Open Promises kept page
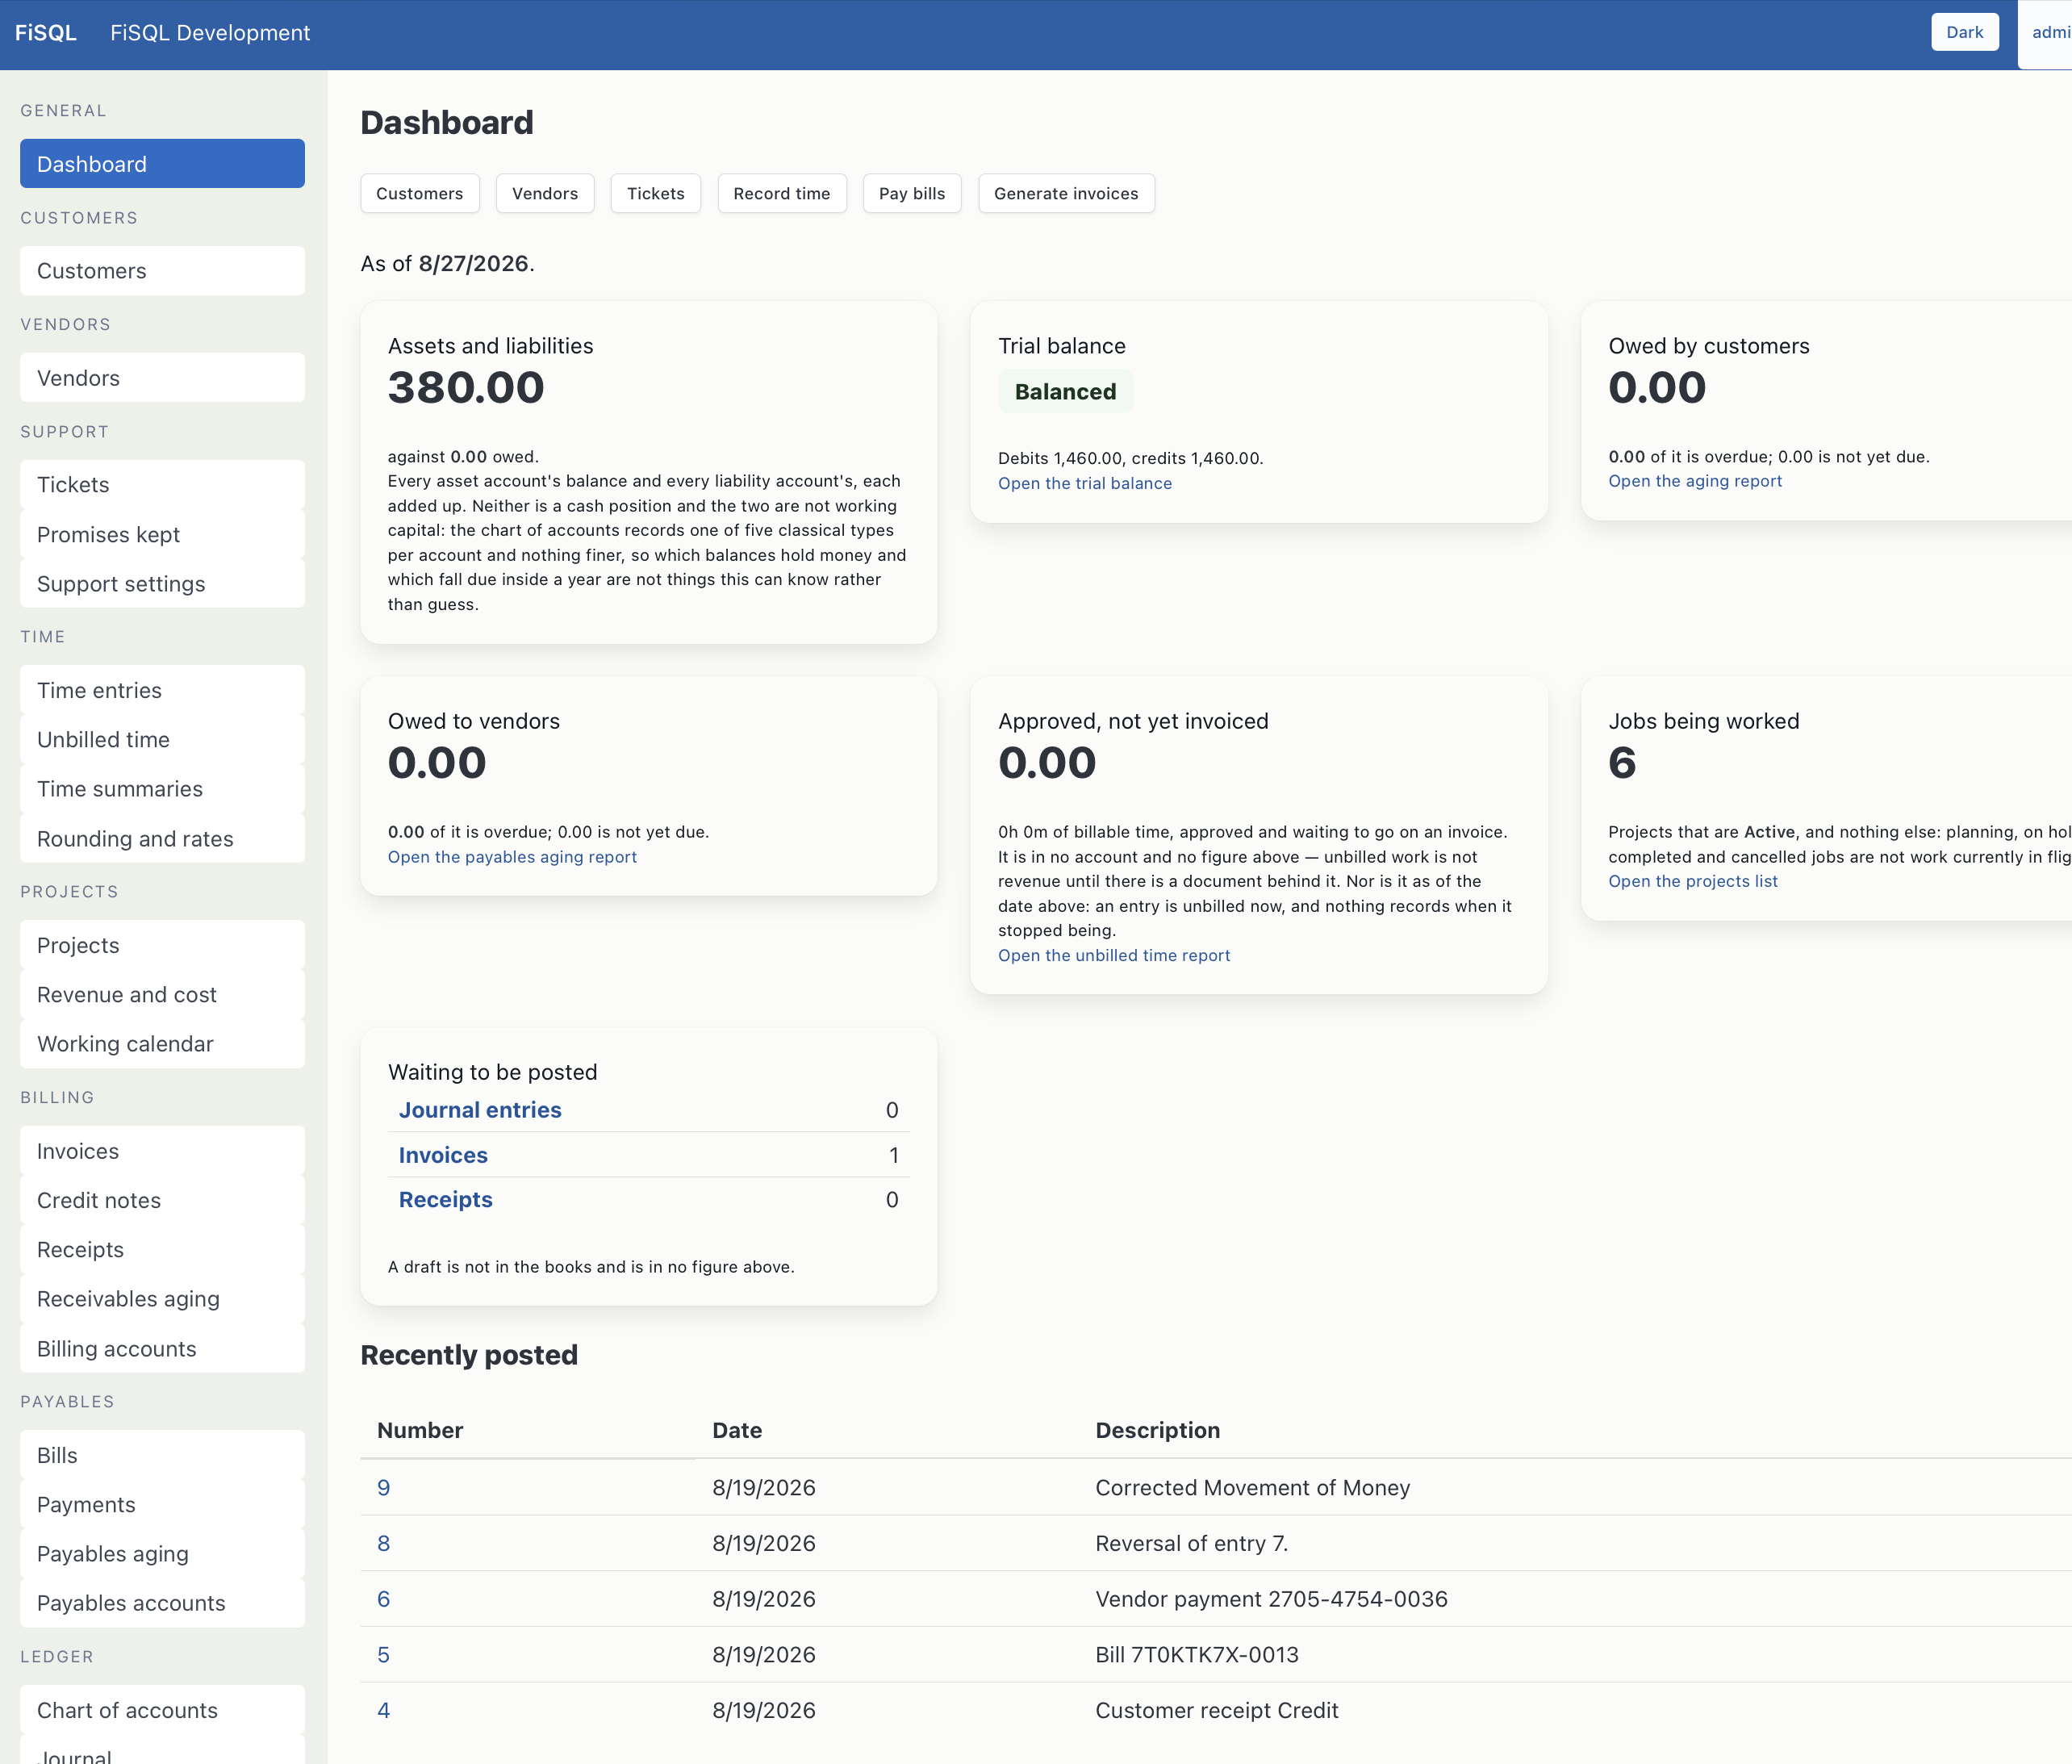 coord(162,535)
